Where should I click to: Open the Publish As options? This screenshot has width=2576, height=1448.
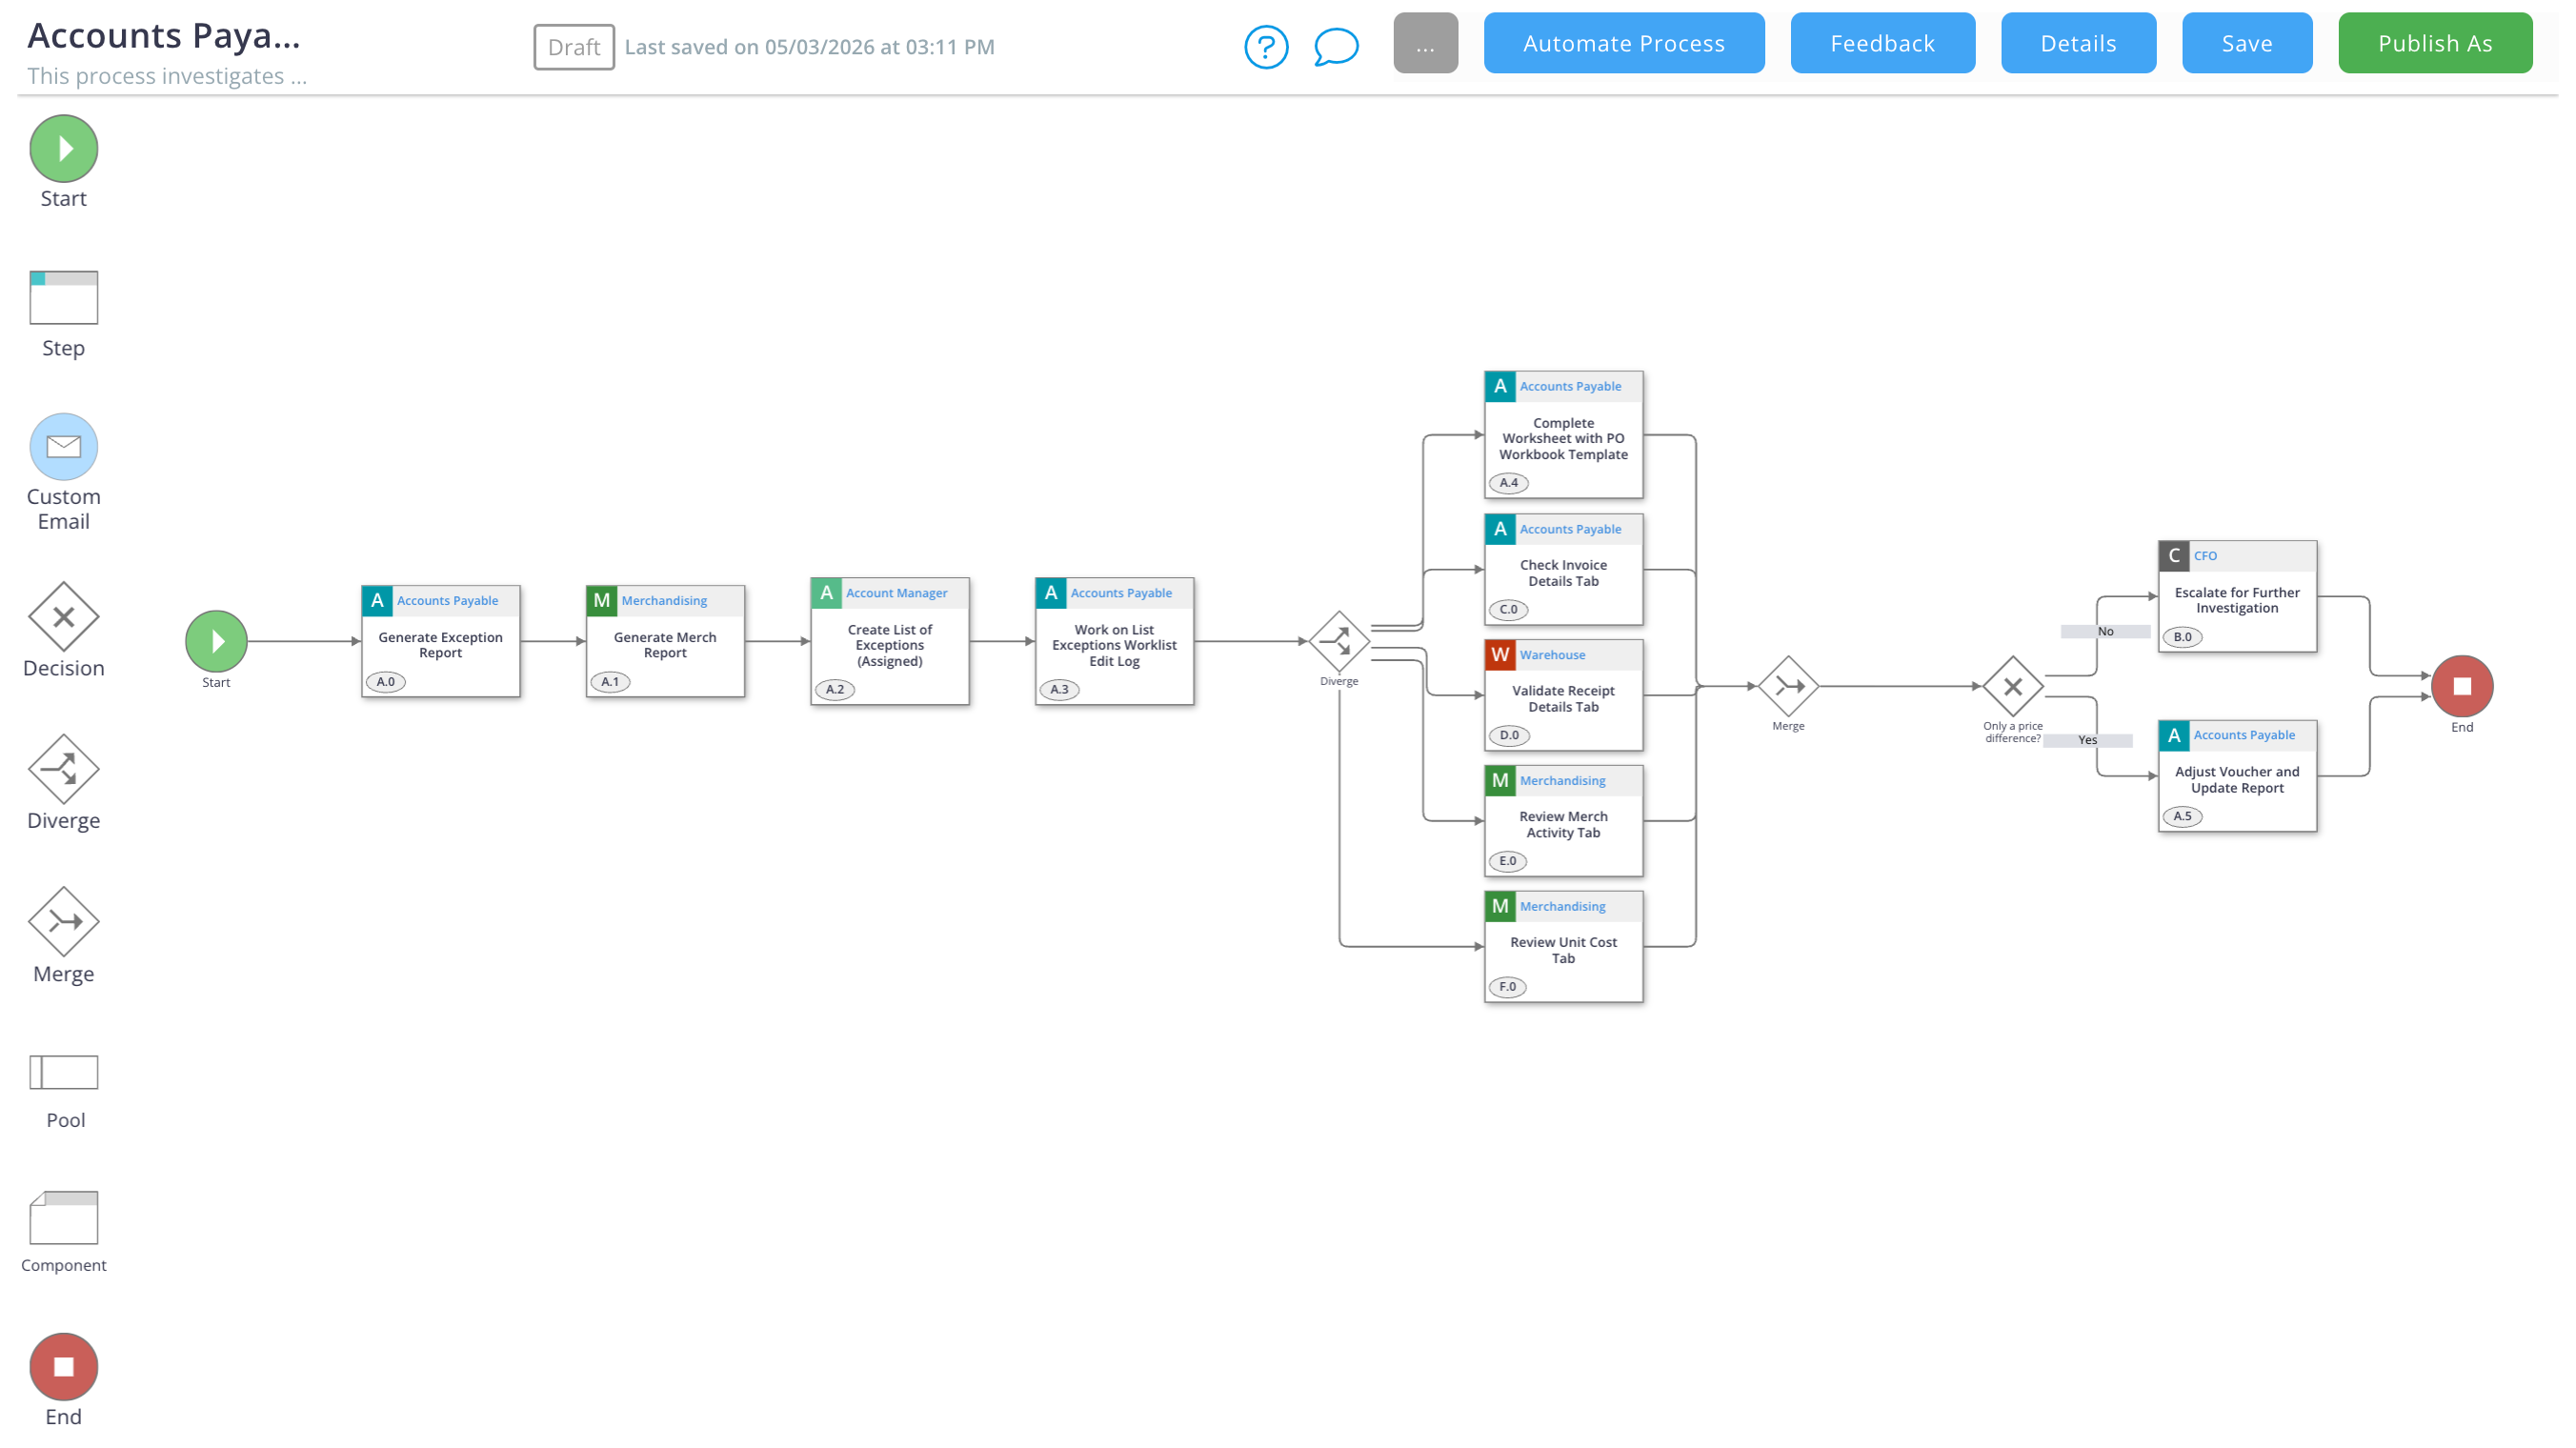point(2434,43)
